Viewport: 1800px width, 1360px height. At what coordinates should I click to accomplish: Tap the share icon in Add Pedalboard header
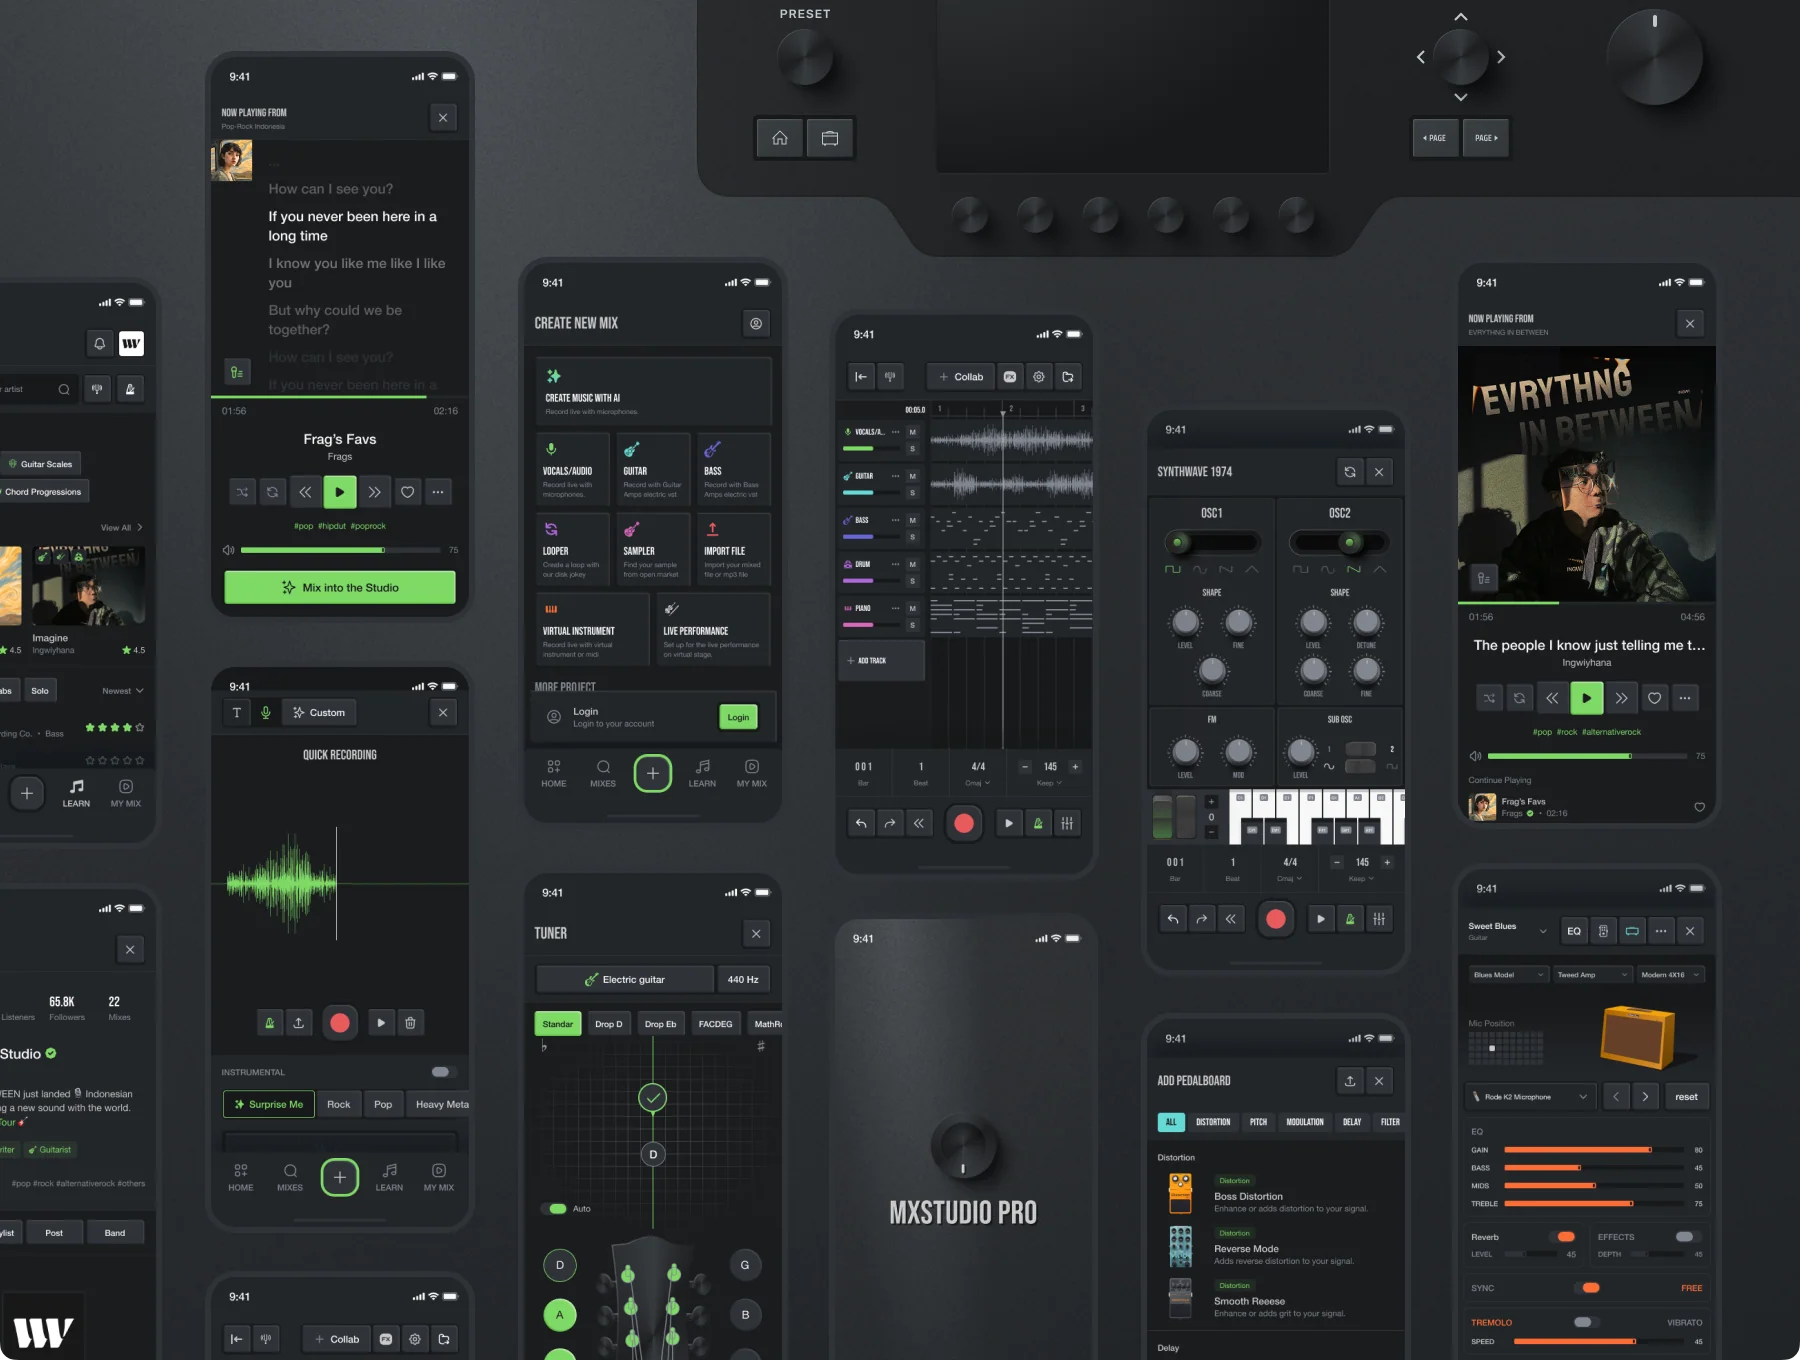1350,1081
